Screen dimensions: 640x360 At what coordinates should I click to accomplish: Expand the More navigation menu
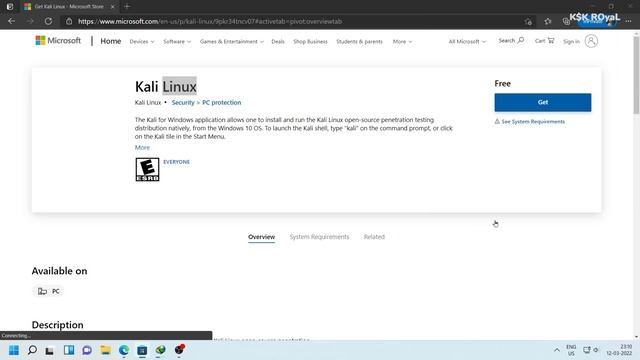[402, 42]
